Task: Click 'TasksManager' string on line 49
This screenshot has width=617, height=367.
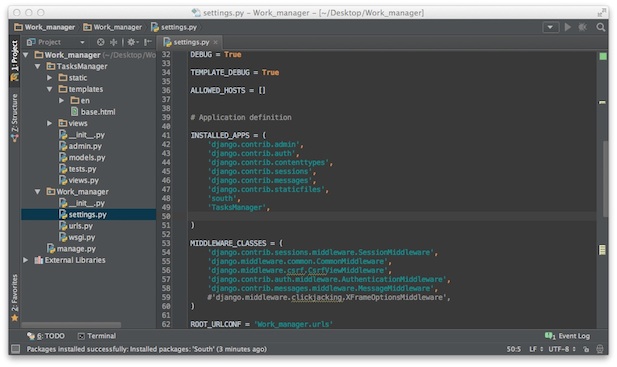Action: 236,207
